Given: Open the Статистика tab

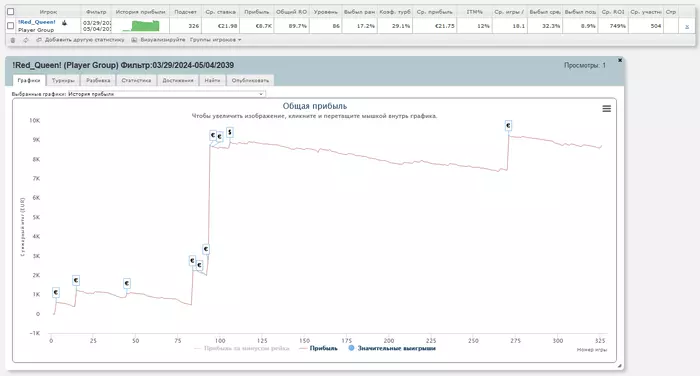Looking at the screenshot, I should point(136,80).
